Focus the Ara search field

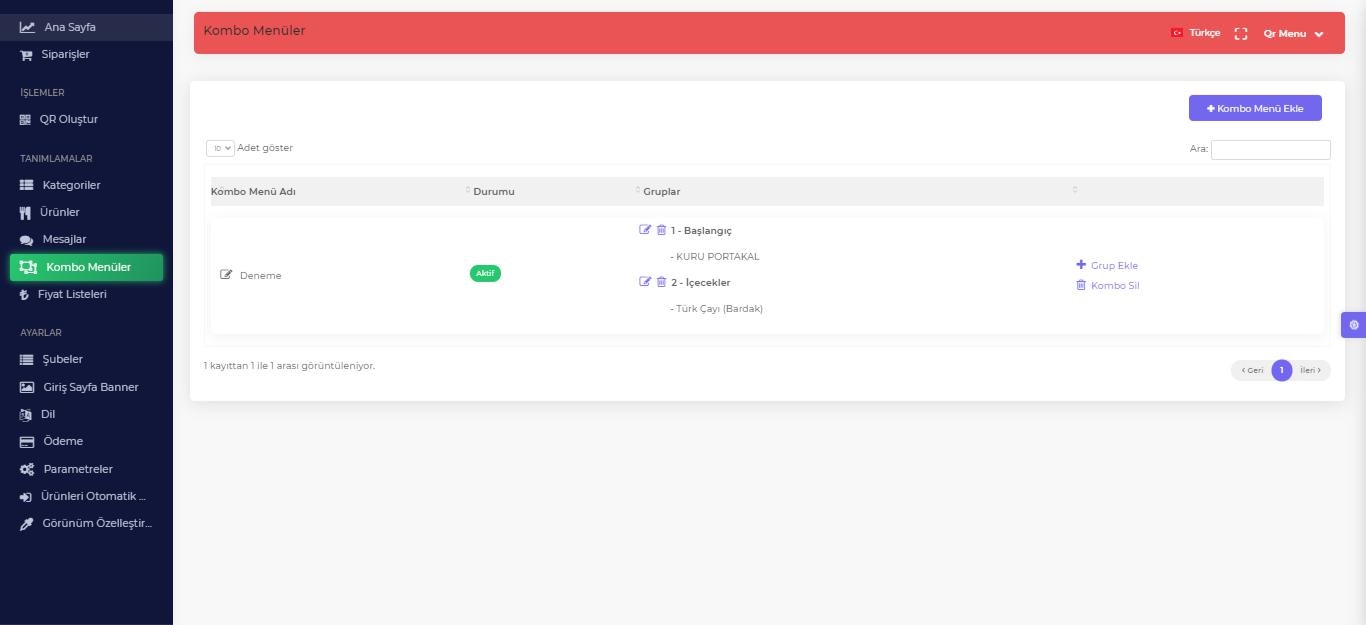click(x=1270, y=149)
